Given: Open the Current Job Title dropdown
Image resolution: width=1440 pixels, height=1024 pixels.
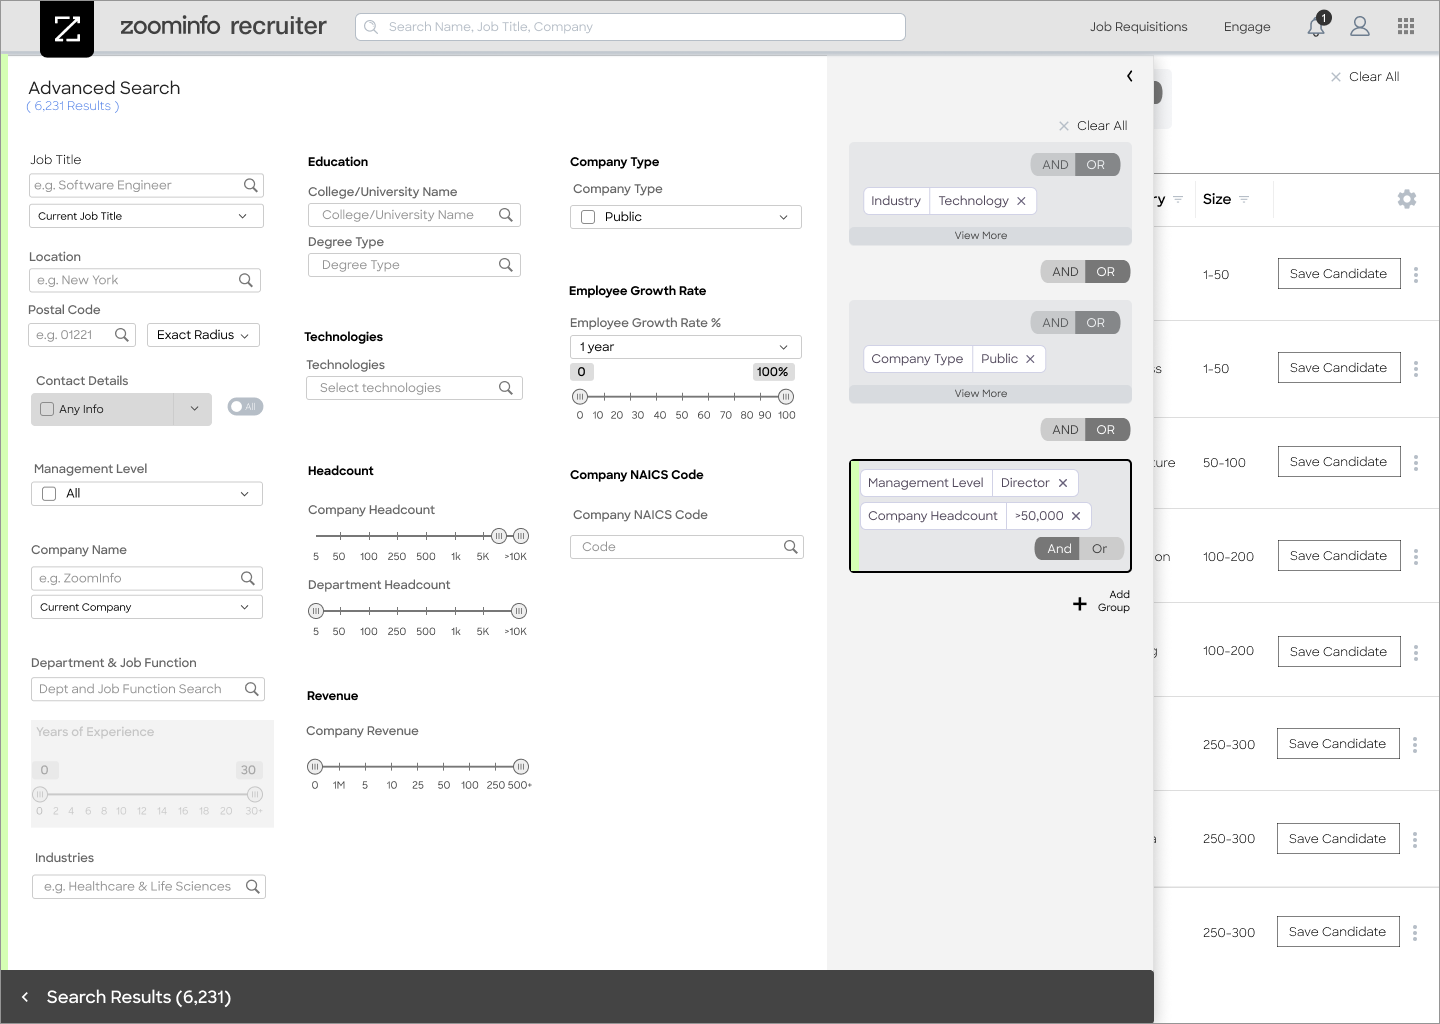Looking at the screenshot, I should tap(147, 216).
